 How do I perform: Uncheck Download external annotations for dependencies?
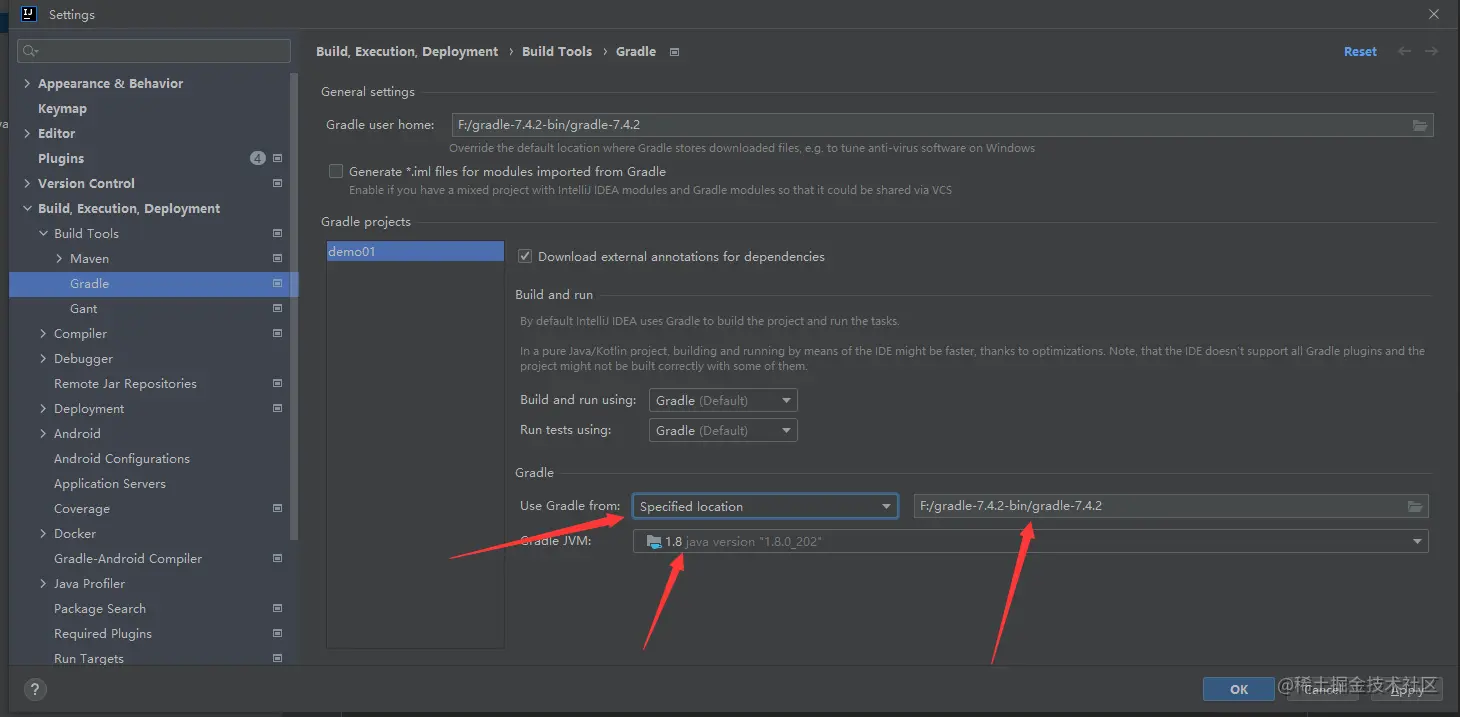[525, 256]
